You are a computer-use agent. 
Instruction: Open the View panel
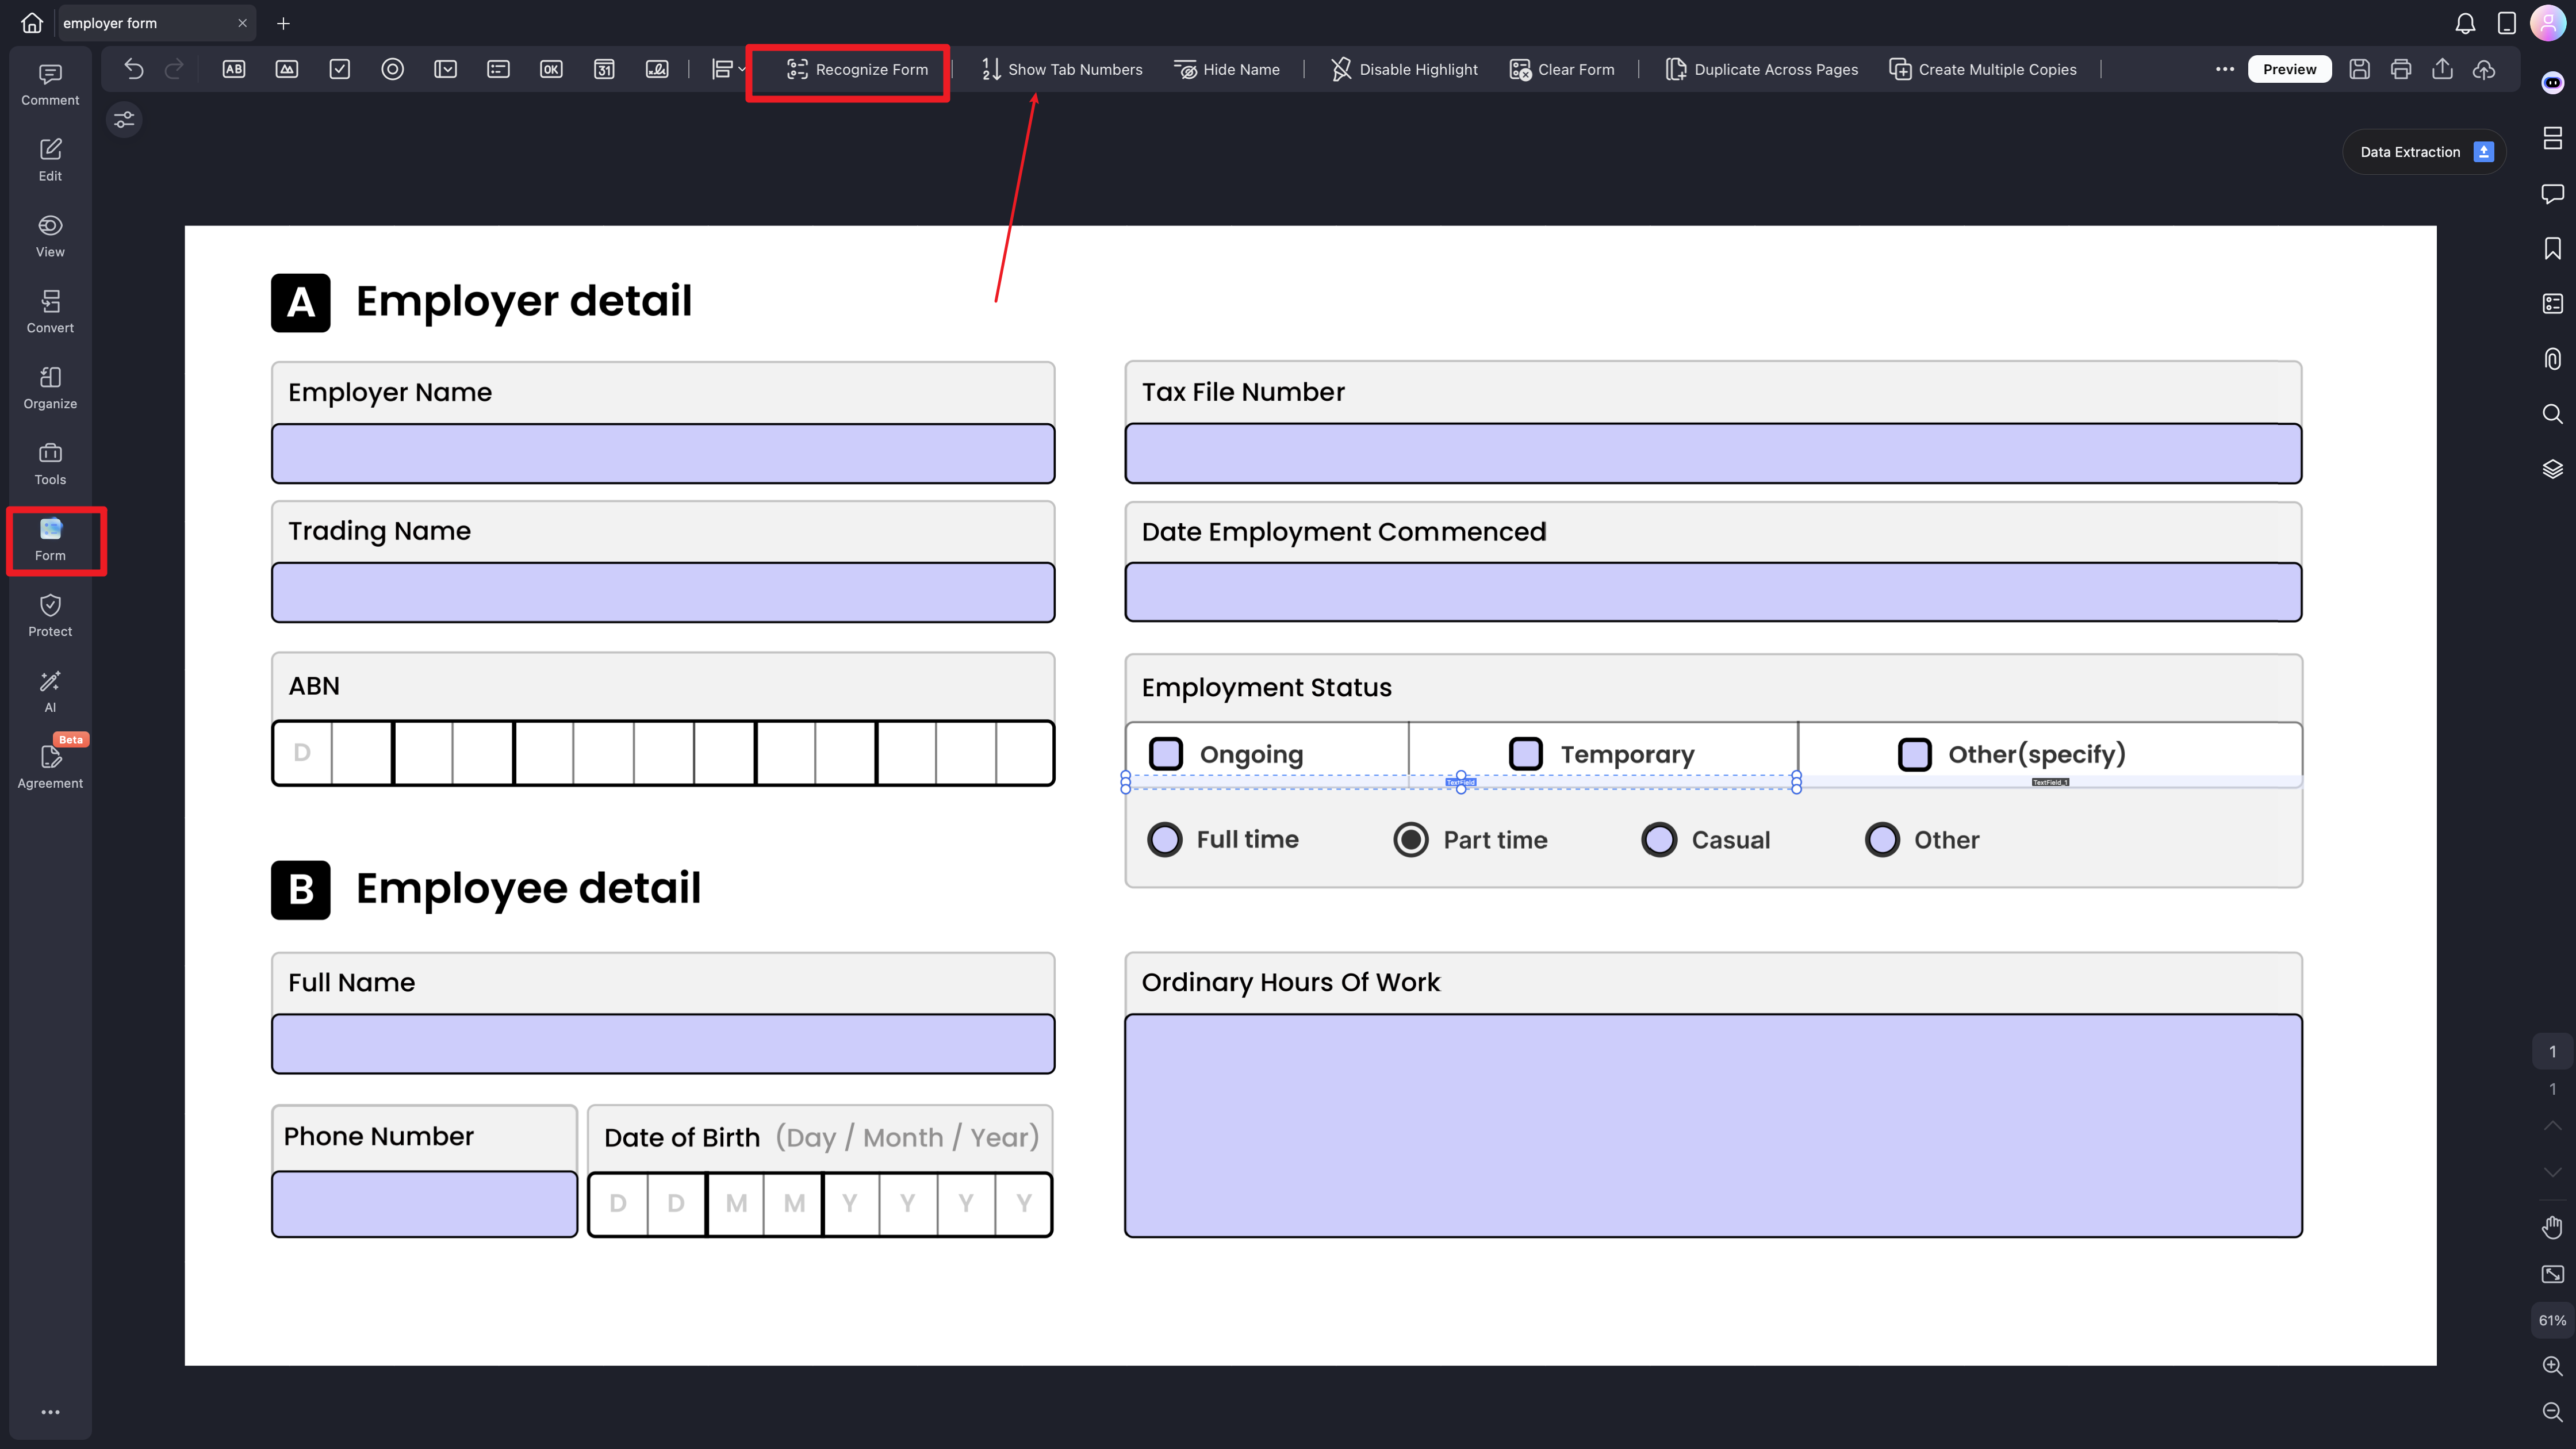pyautogui.click(x=50, y=237)
